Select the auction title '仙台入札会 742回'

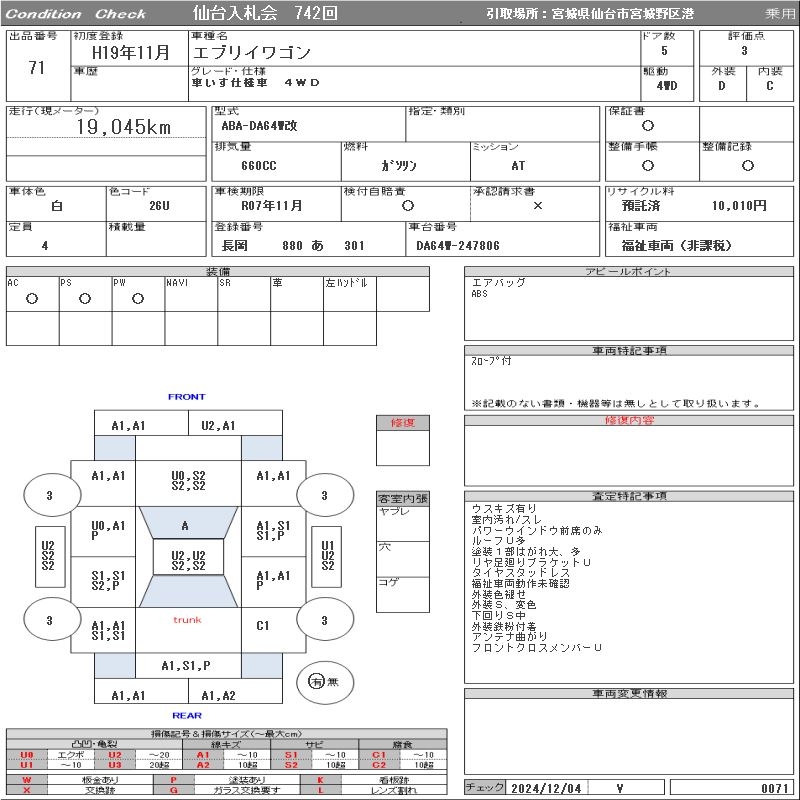(x=265, y=13)
